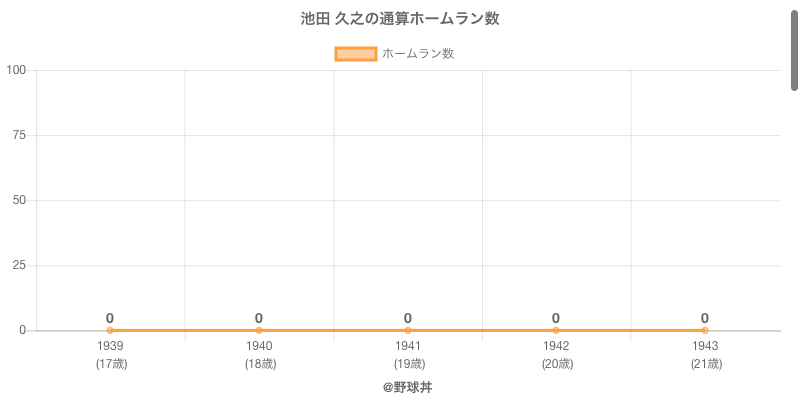
Task: Click the 50 y-axis tick label
Action: tap(19, 200)
